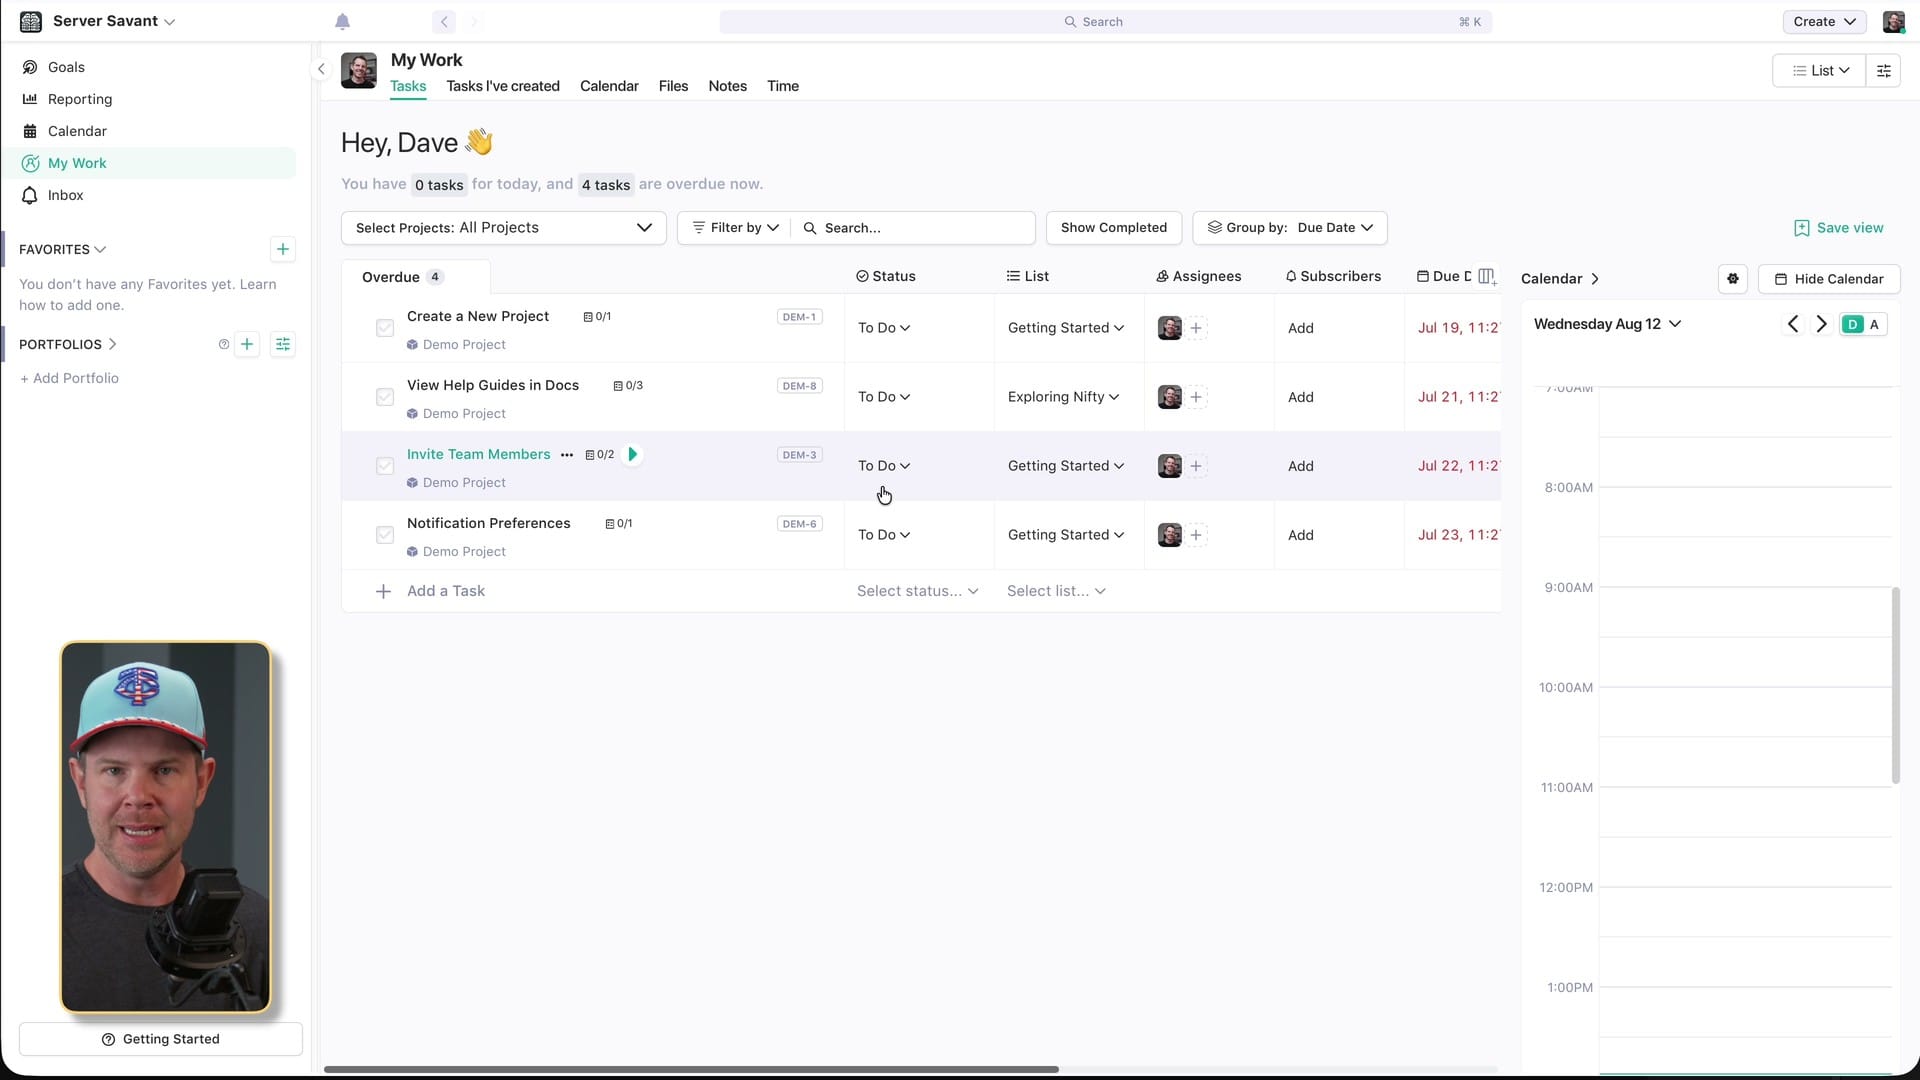Click assignee avatar on Create a New Project
Viewport: 1920px width, 1080px height.
(1169, 328)
